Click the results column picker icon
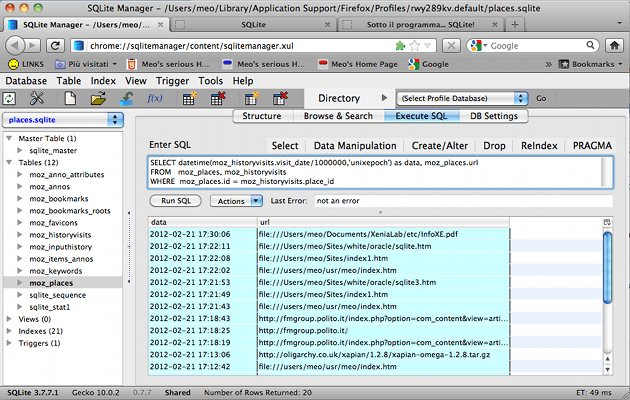 [x=607, y=222]
